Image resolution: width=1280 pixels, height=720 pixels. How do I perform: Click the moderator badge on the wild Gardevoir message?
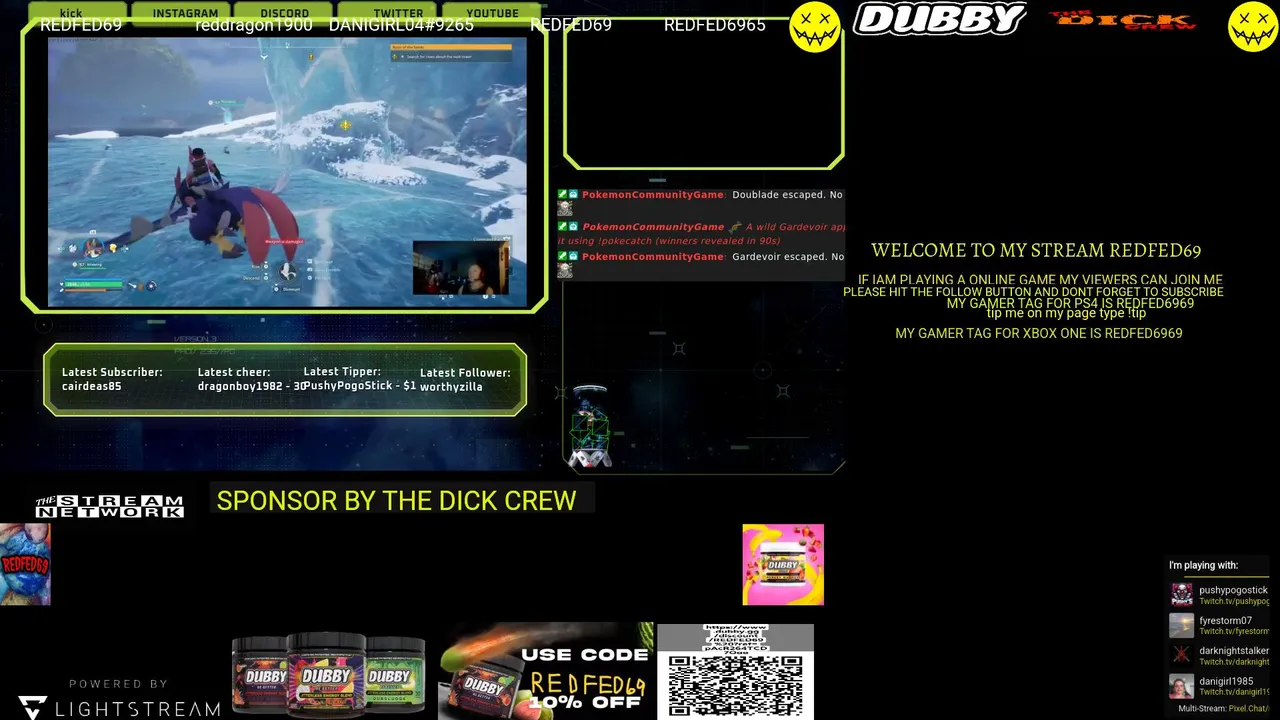(x=563, y=226)
